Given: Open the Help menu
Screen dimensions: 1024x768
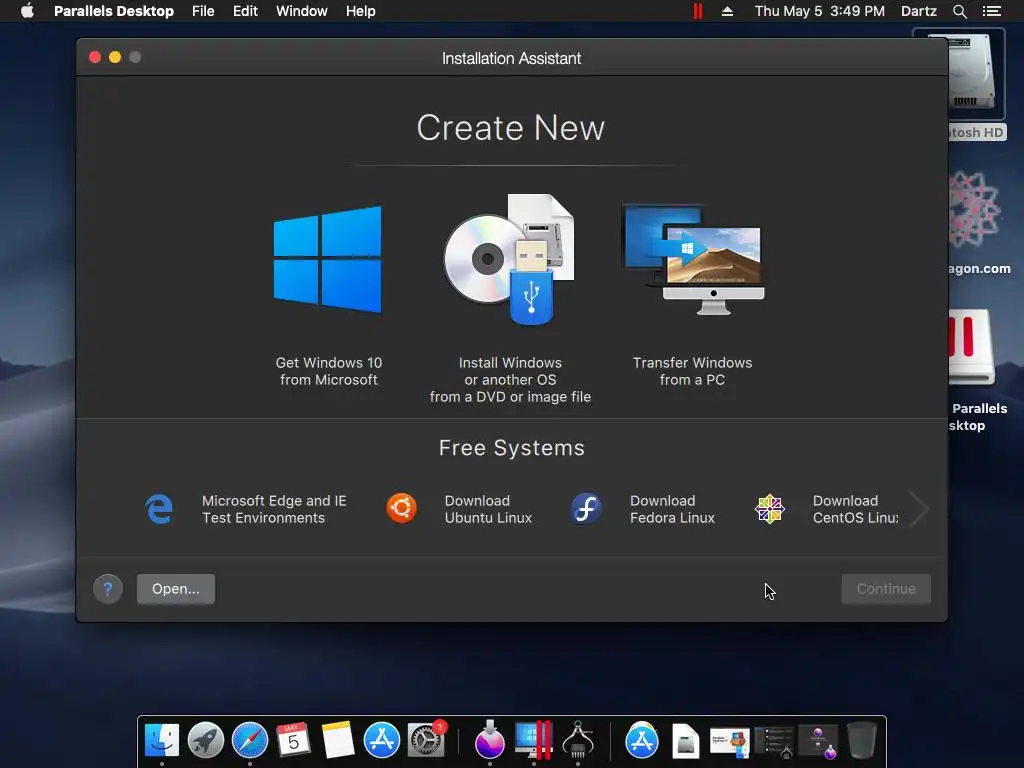Looking at the screenshot, I should pyautogui.click(x=360, y=11).
